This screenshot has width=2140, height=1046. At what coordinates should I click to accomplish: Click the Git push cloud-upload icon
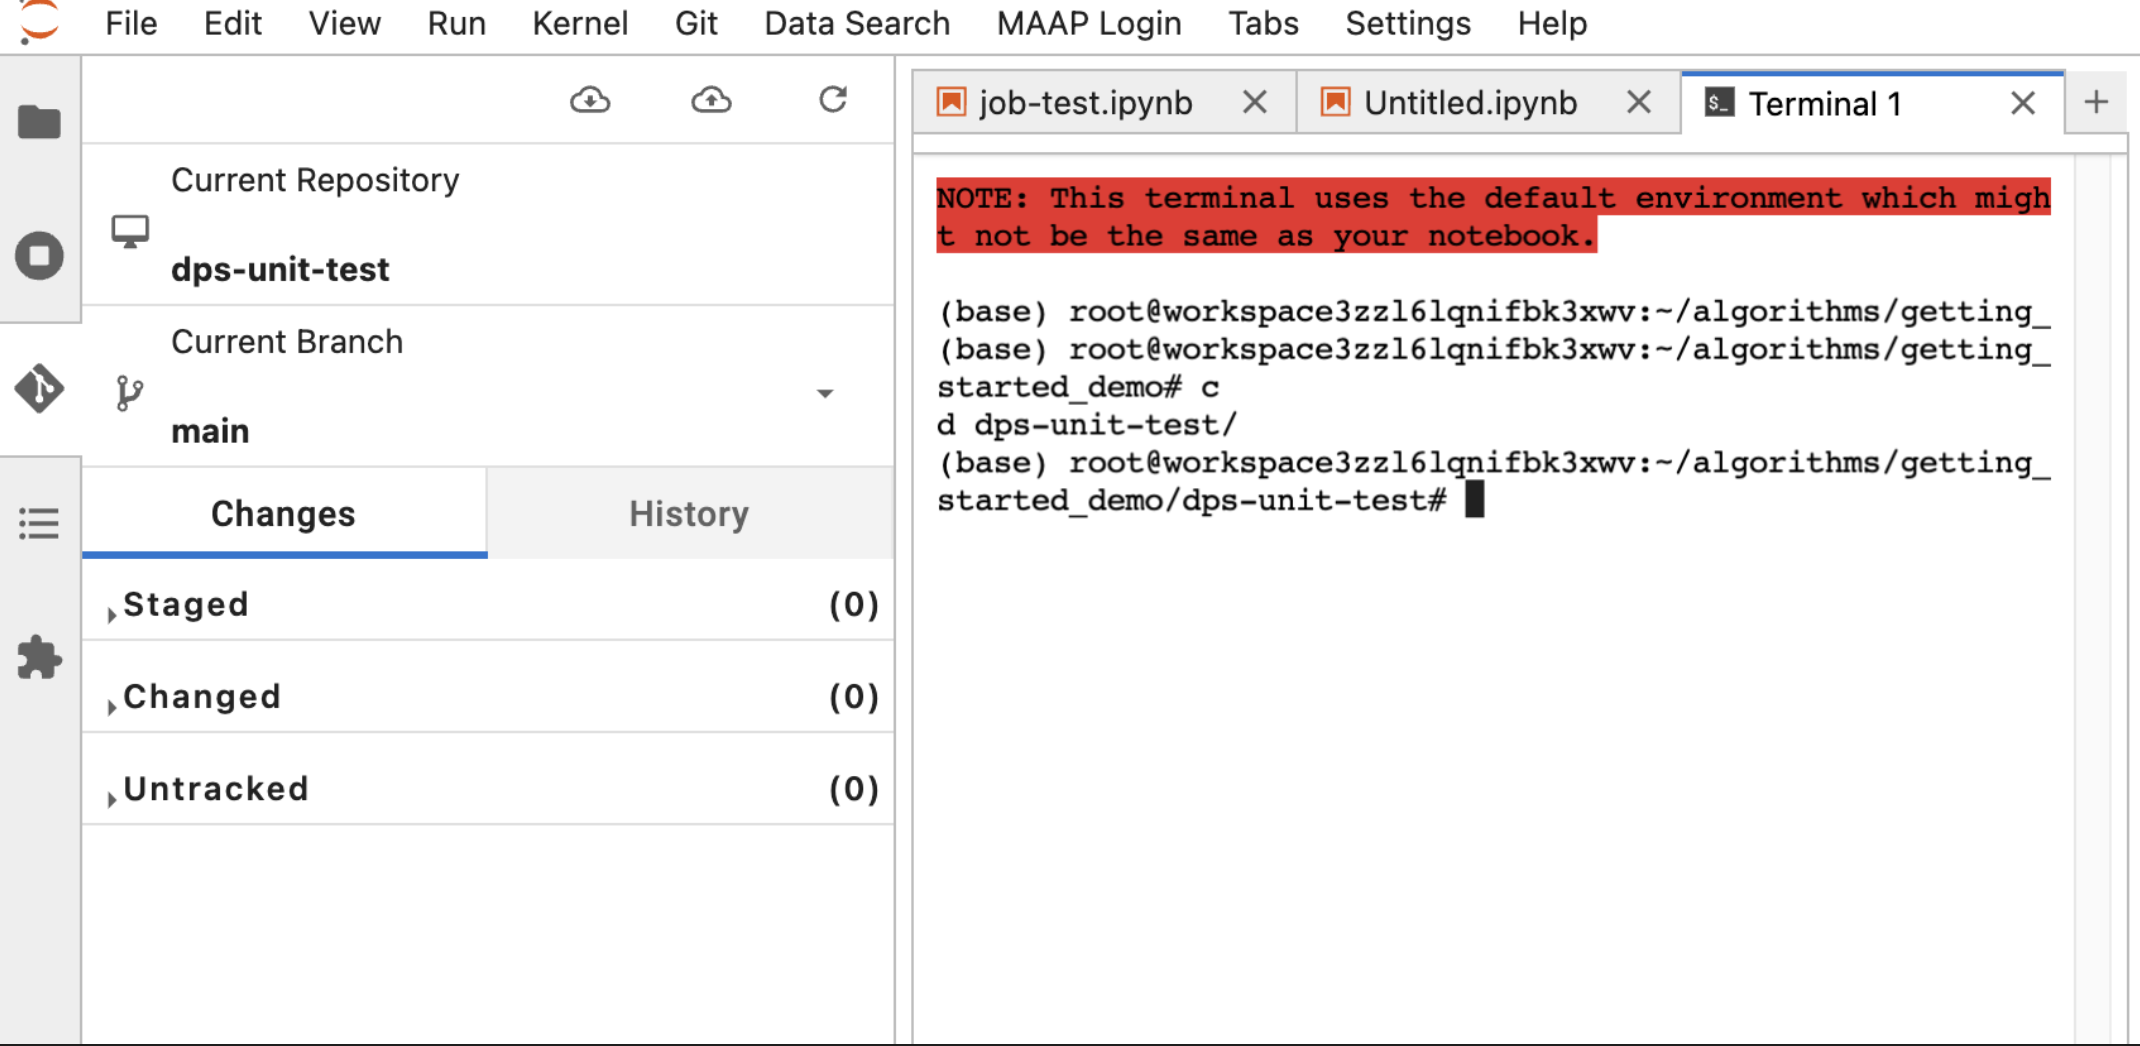pyautogui.click(x=711, y=100)
